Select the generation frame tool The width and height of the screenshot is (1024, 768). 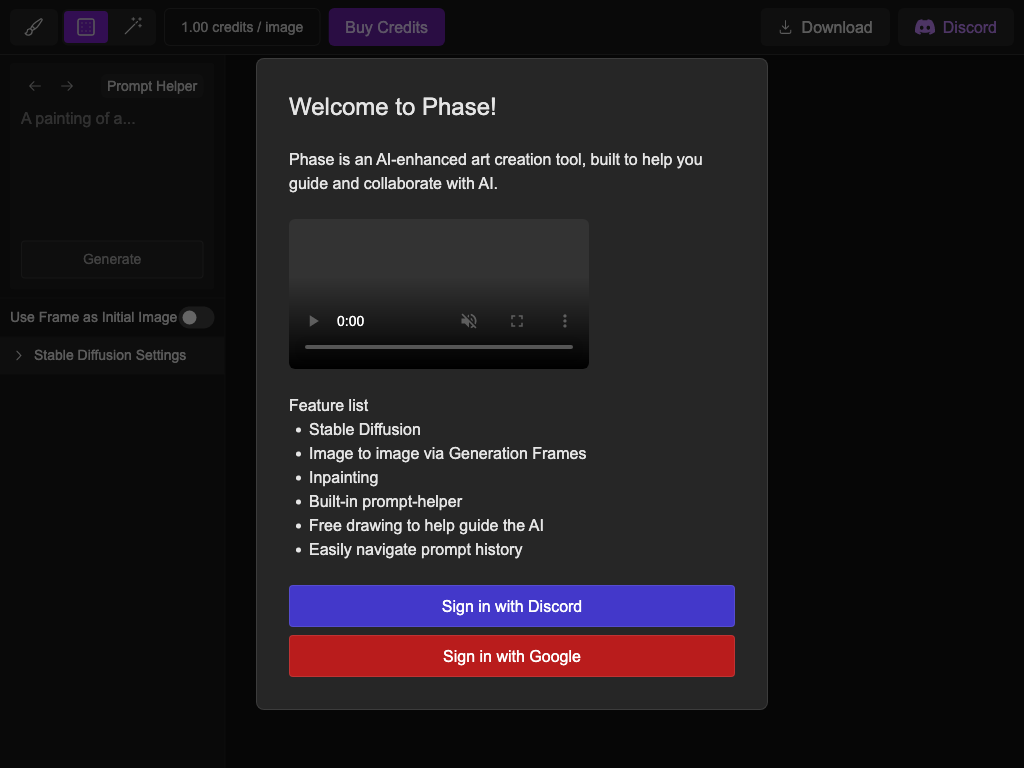[x=86, y=27]
